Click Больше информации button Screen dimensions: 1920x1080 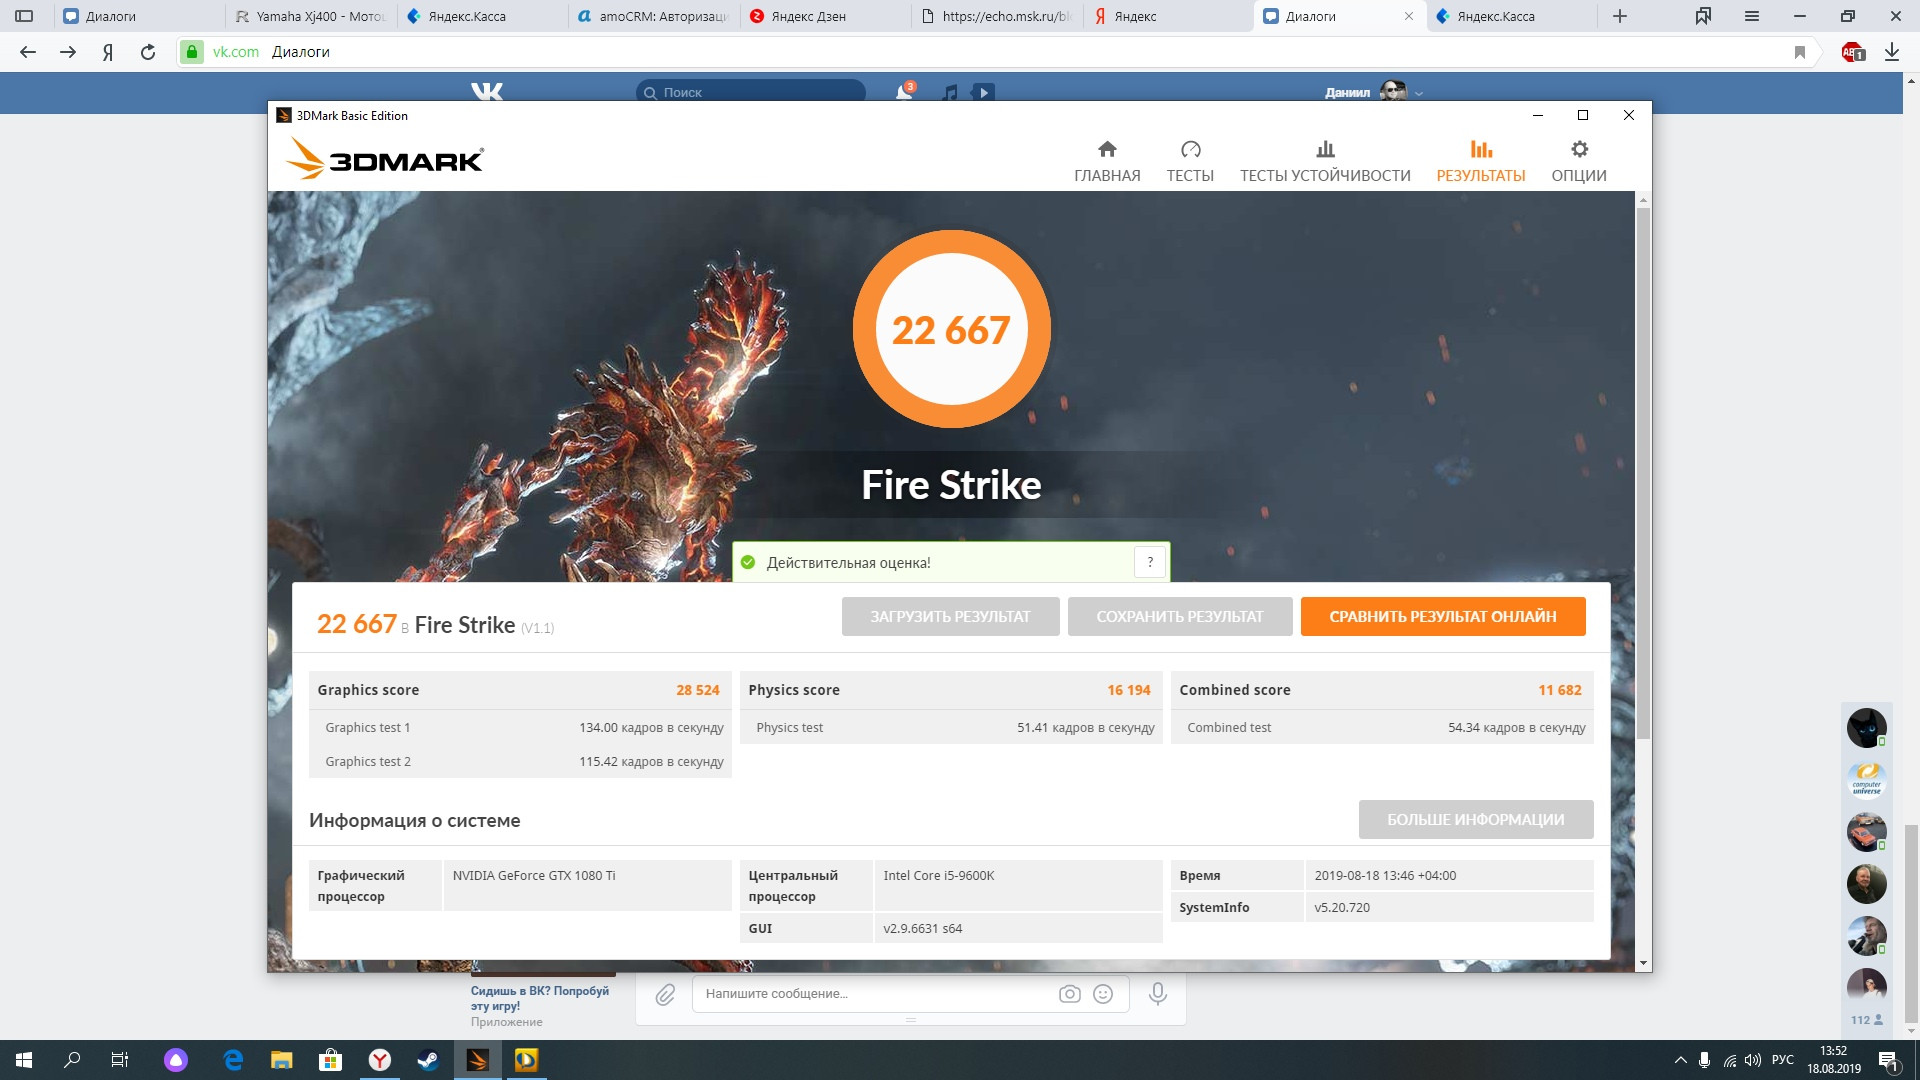point(1475,820)
